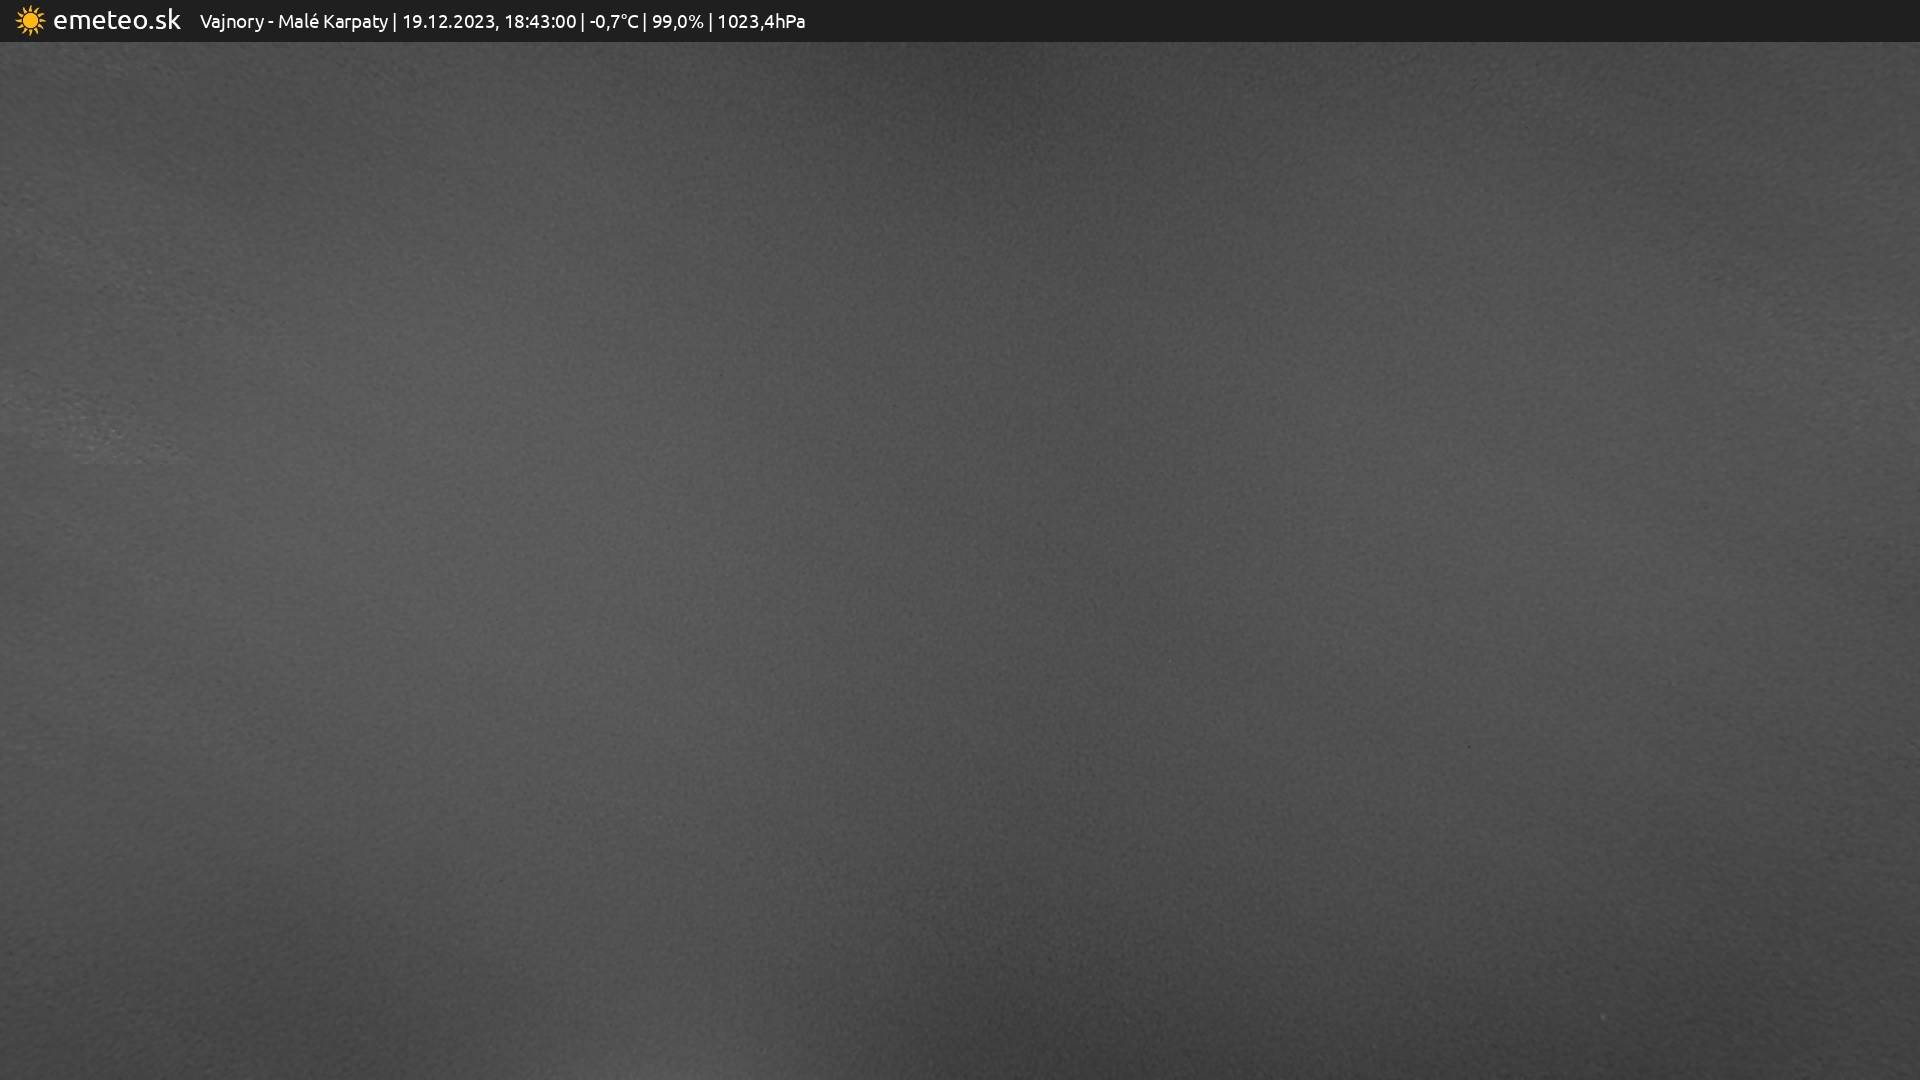Click the center of the webcam image
Screen dimensions: 1920x1080
(960, 560)
